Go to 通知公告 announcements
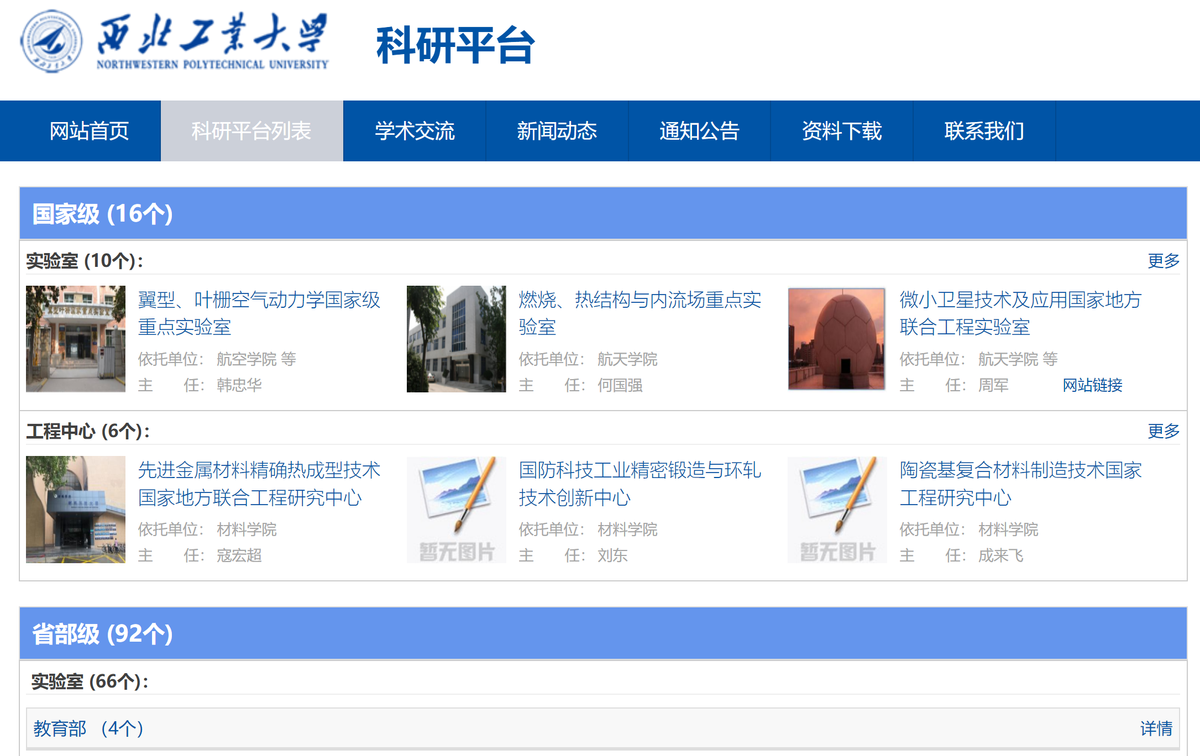Viewport: 1200px width, 756px height. [x=698, y=131]
